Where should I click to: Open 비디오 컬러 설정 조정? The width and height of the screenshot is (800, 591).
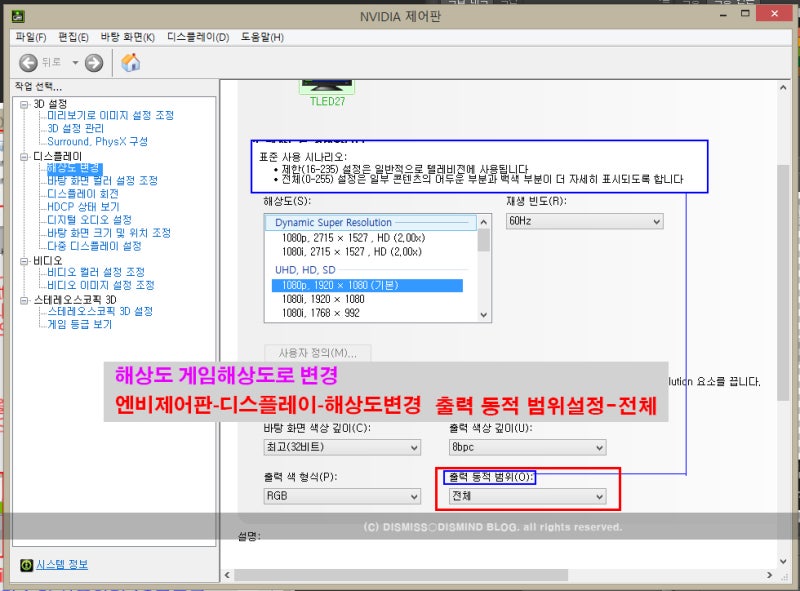pos(96,272)
